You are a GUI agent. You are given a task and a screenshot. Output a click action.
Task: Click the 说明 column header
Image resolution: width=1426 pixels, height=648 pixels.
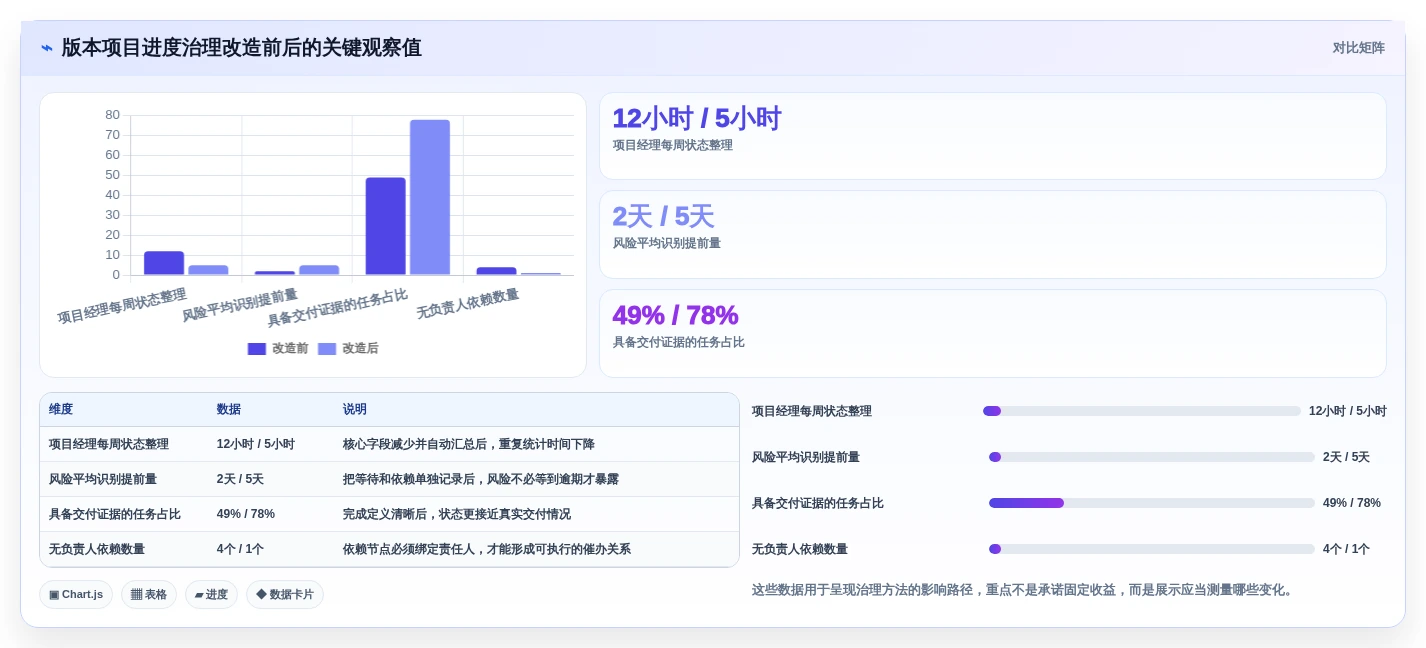click(355, 409)
